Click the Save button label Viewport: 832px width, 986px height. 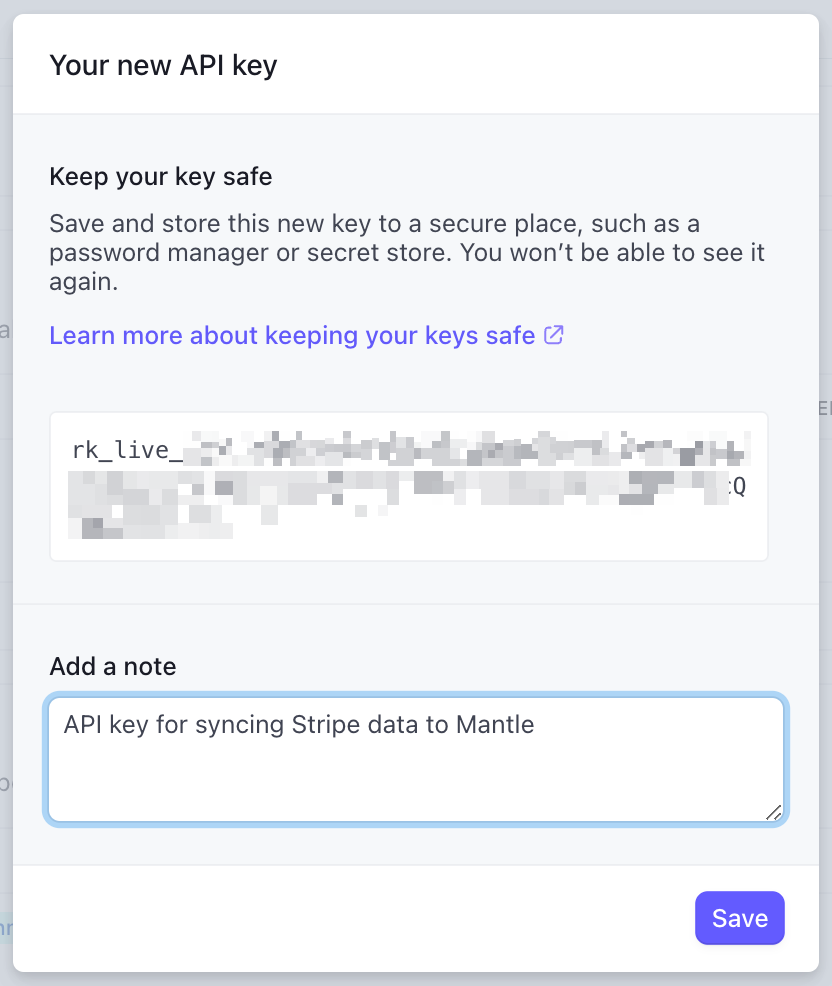(x=739, y=917)
